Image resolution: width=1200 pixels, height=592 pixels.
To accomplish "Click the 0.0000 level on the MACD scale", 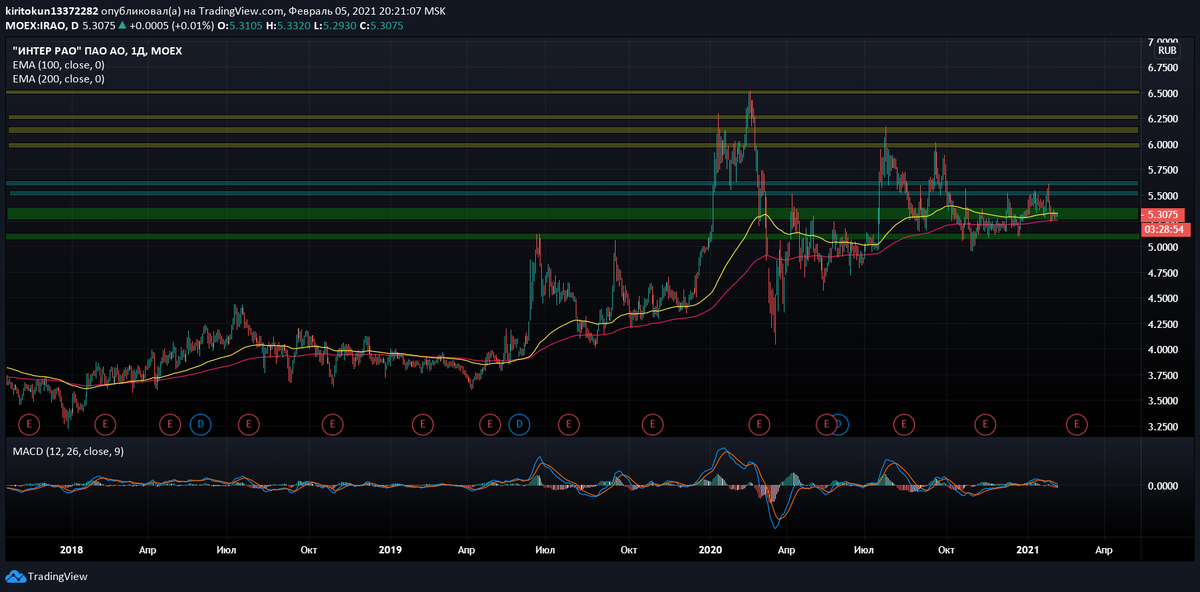I will pos(1163,486).
